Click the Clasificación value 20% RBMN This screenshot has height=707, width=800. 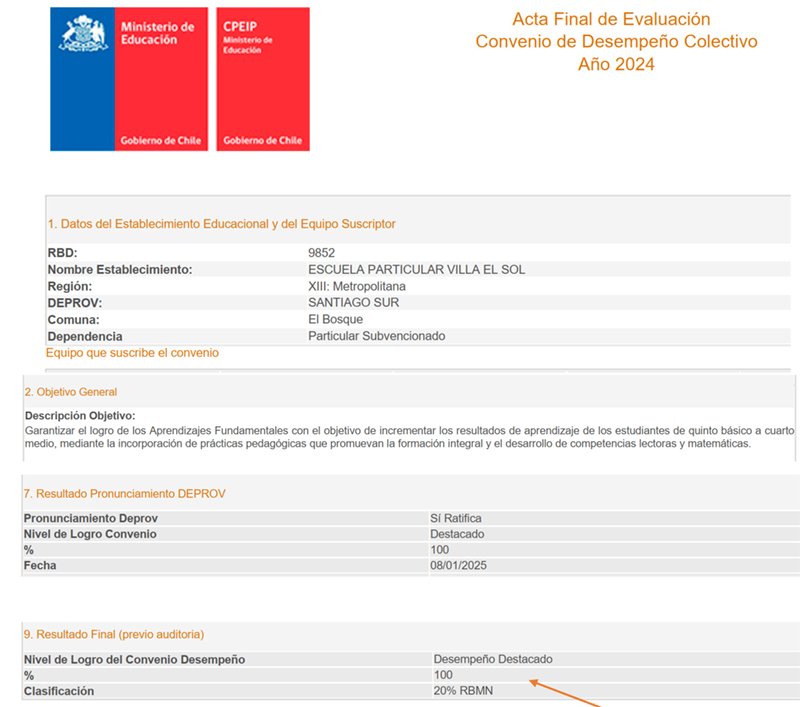[x=463, y=691]
